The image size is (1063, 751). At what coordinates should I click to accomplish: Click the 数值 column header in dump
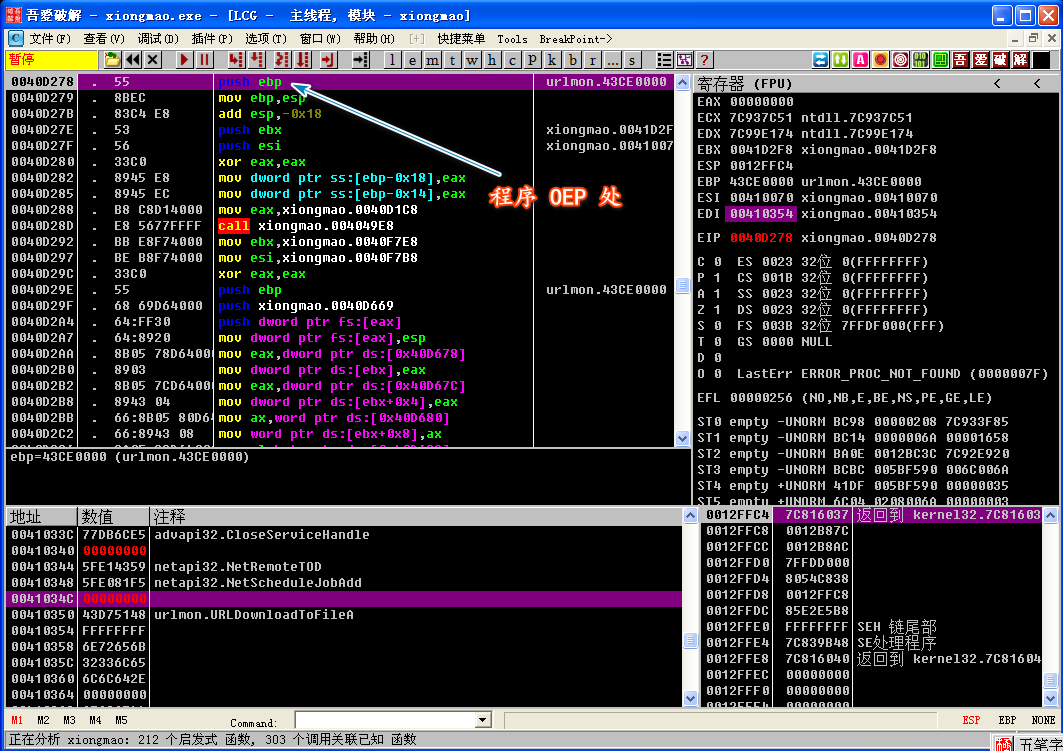point(114,517)
